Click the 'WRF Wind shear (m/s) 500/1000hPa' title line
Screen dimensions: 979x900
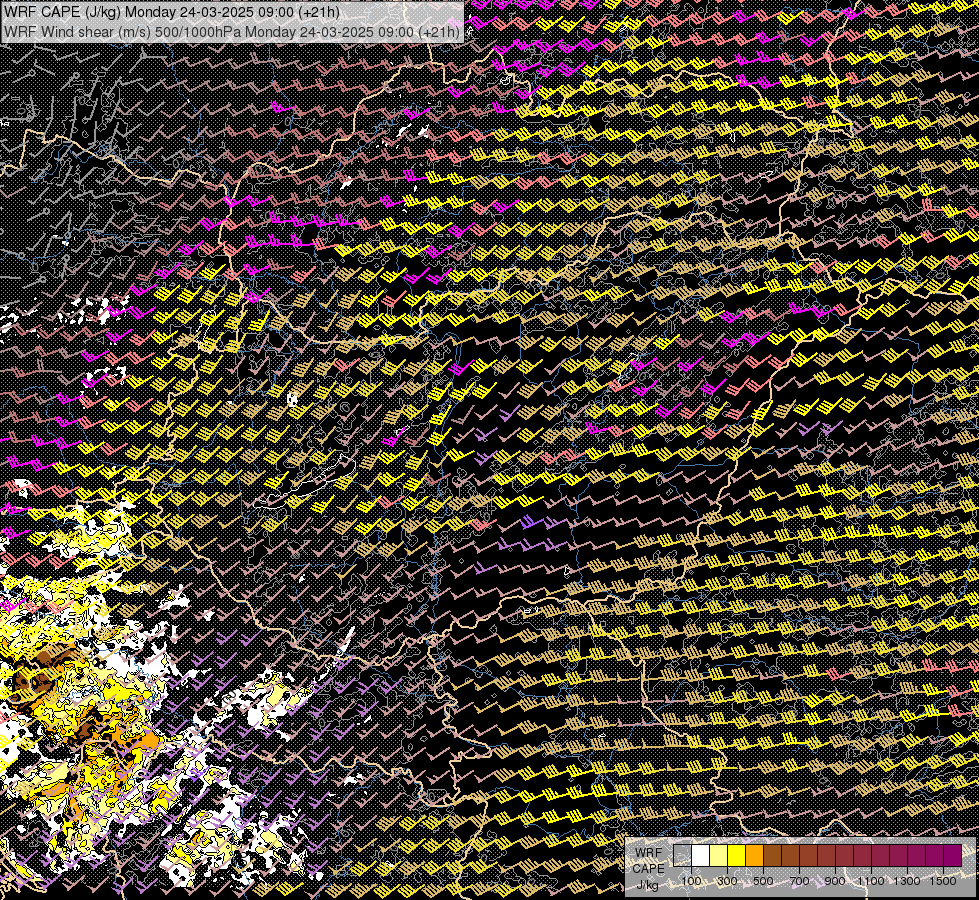[x=232, y=31]
